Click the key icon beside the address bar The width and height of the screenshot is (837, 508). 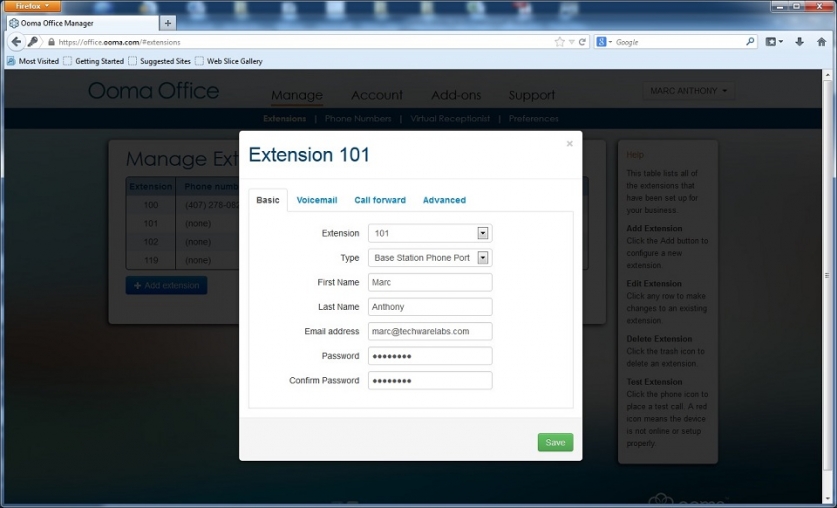[x=33, y=42]
